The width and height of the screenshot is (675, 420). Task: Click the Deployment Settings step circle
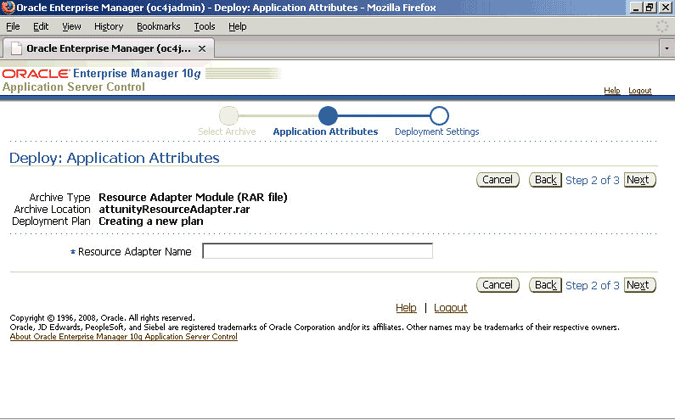pyautogui.click(x=439, y=116)
